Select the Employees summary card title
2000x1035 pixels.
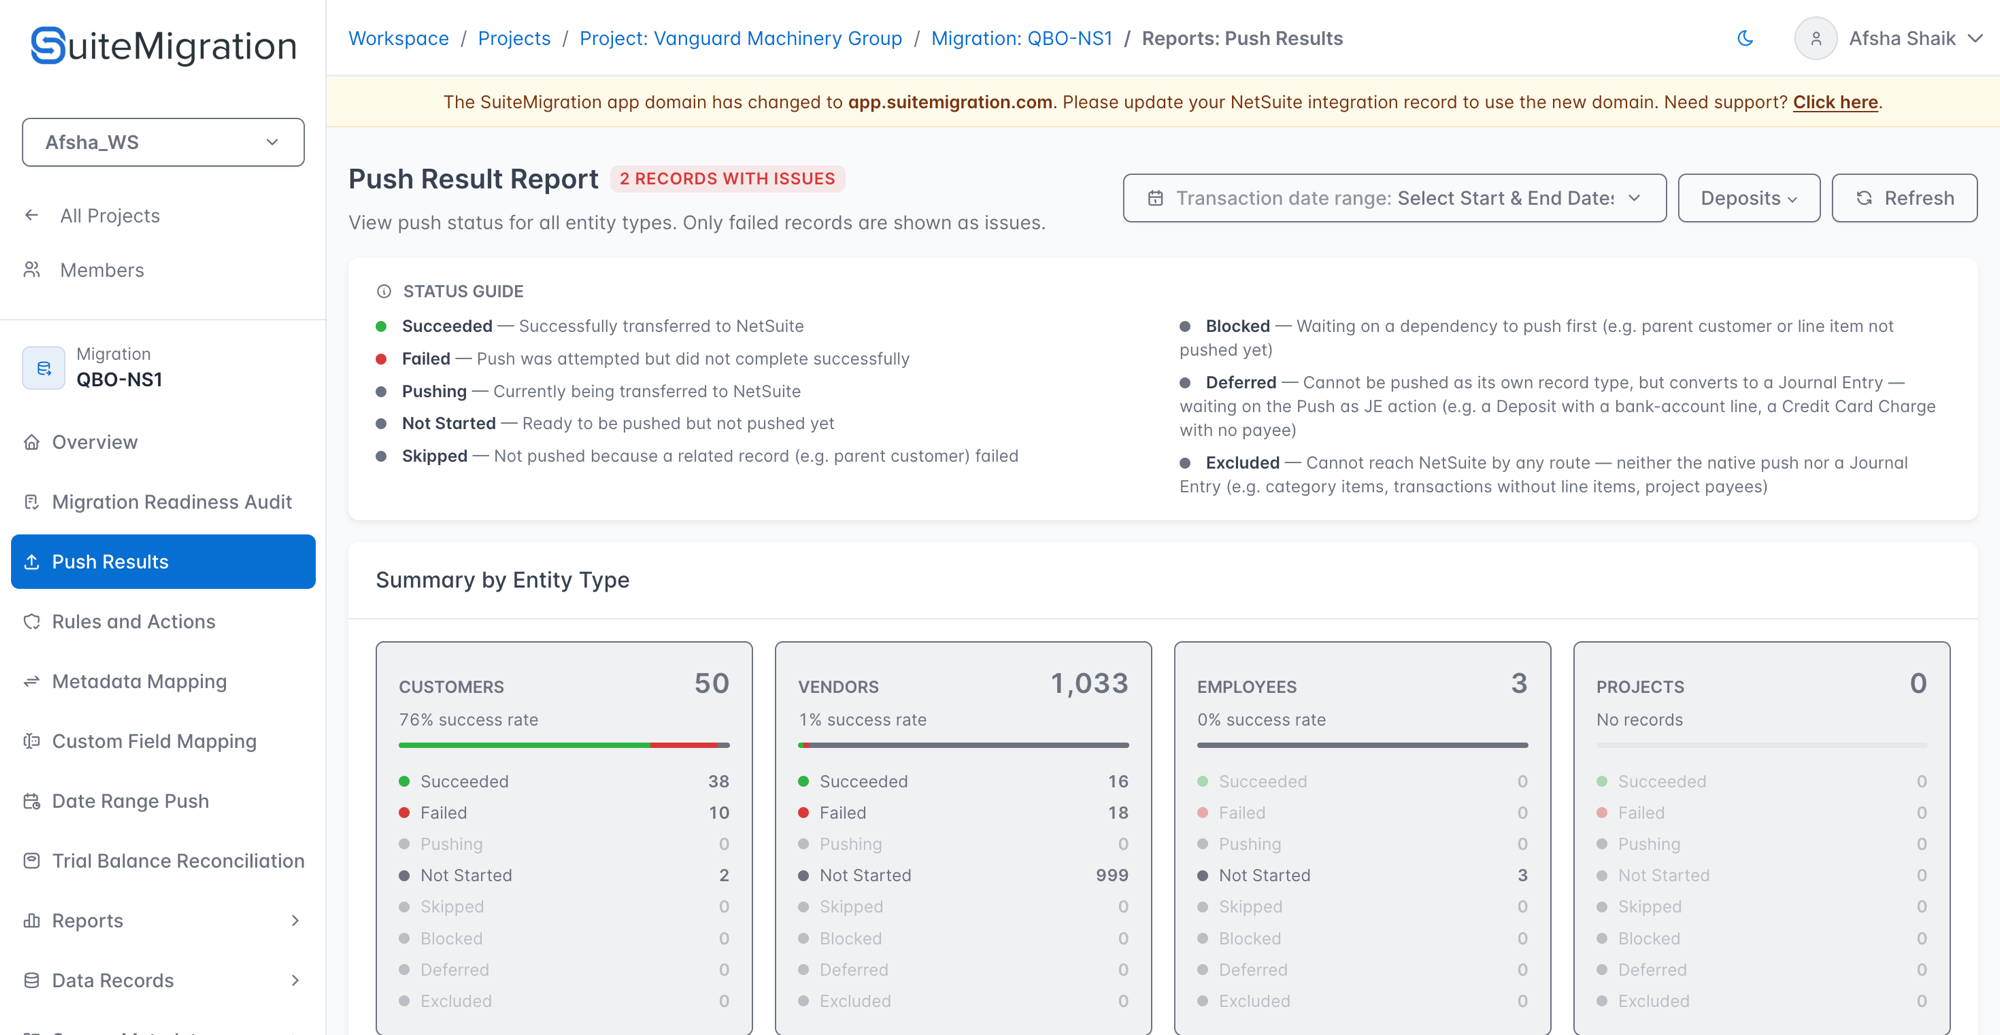tap(1246, 687)
